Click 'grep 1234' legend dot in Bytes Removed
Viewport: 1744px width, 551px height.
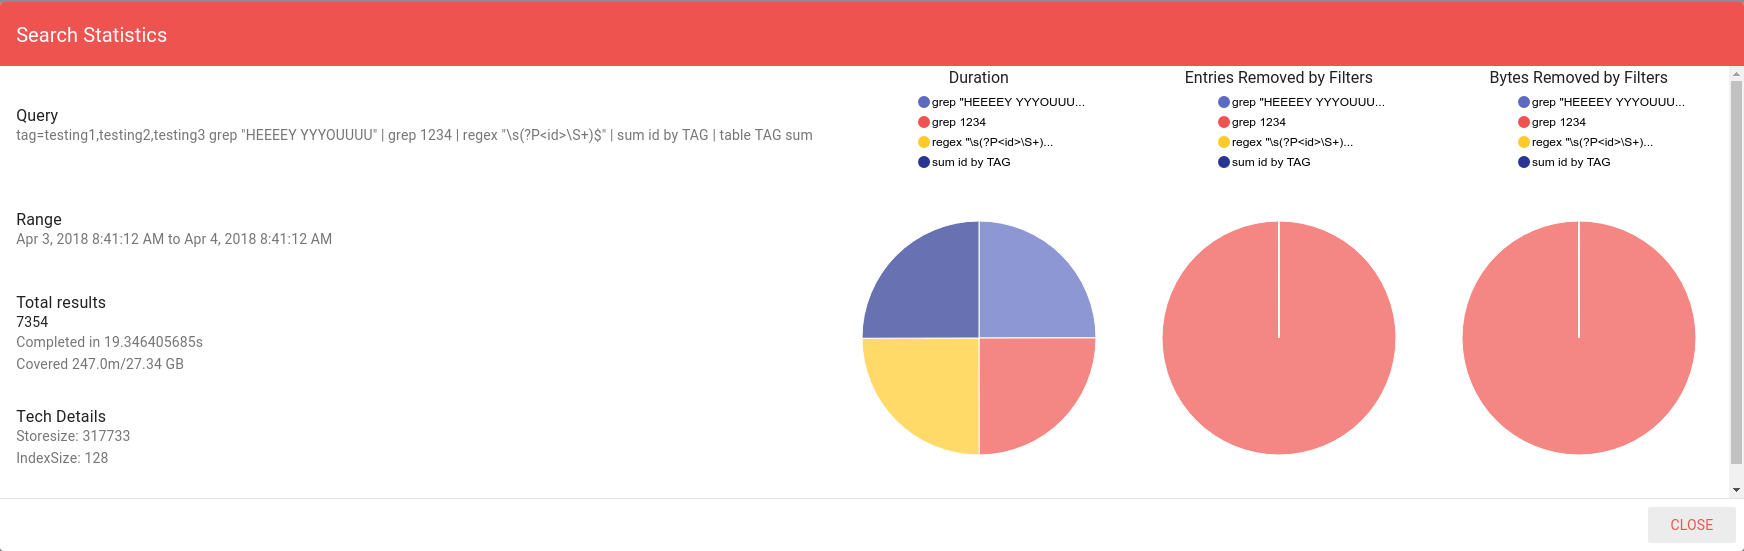1524,122
